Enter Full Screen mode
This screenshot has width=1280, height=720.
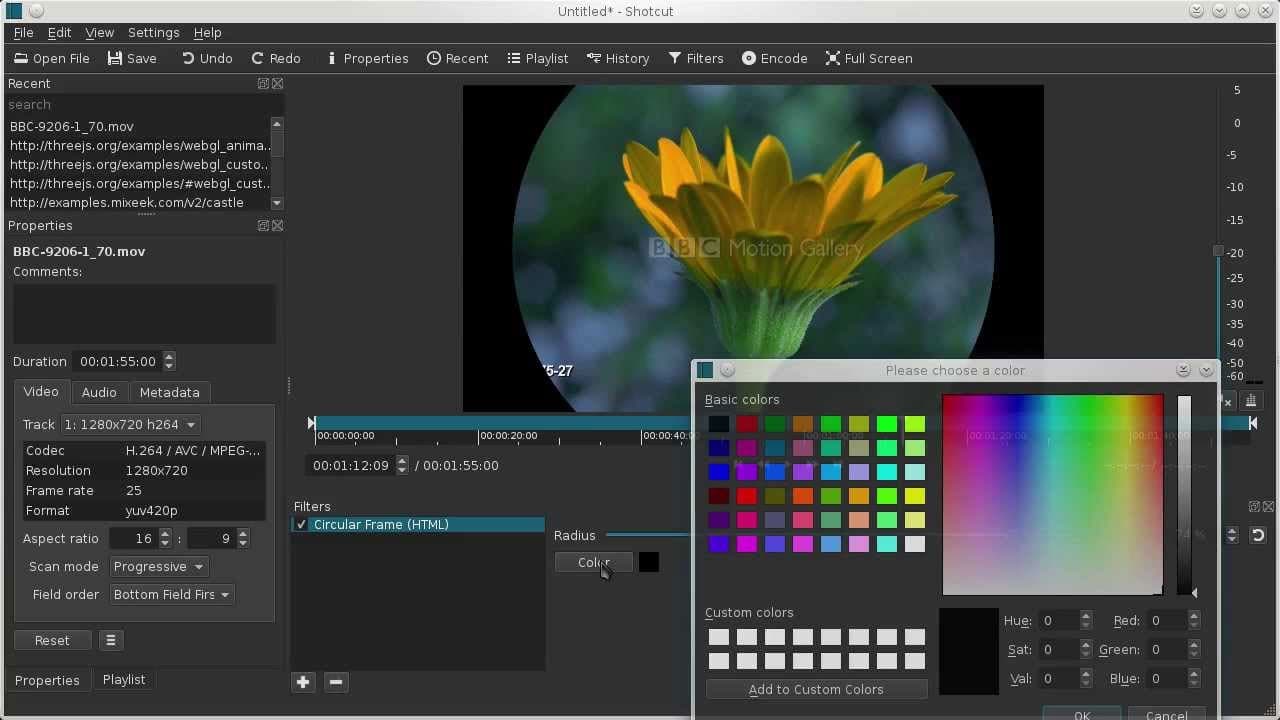point(868,58)
